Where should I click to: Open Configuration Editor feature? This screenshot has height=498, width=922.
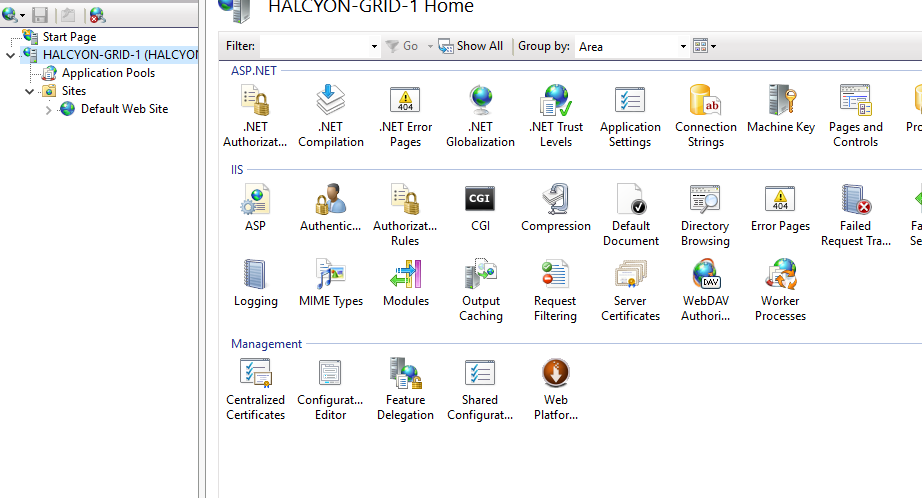330,389
